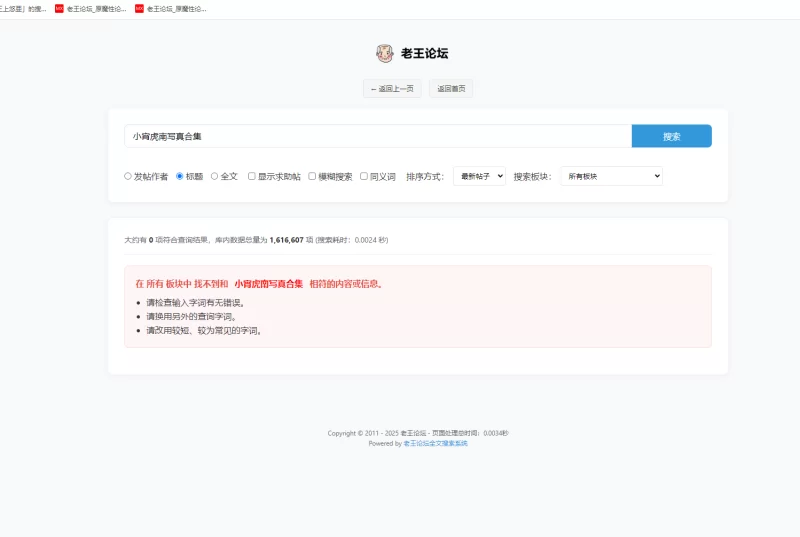Click the 老王论坛 site title text
Viewport: 800px width, 537px height.
(x=424, y=53)
